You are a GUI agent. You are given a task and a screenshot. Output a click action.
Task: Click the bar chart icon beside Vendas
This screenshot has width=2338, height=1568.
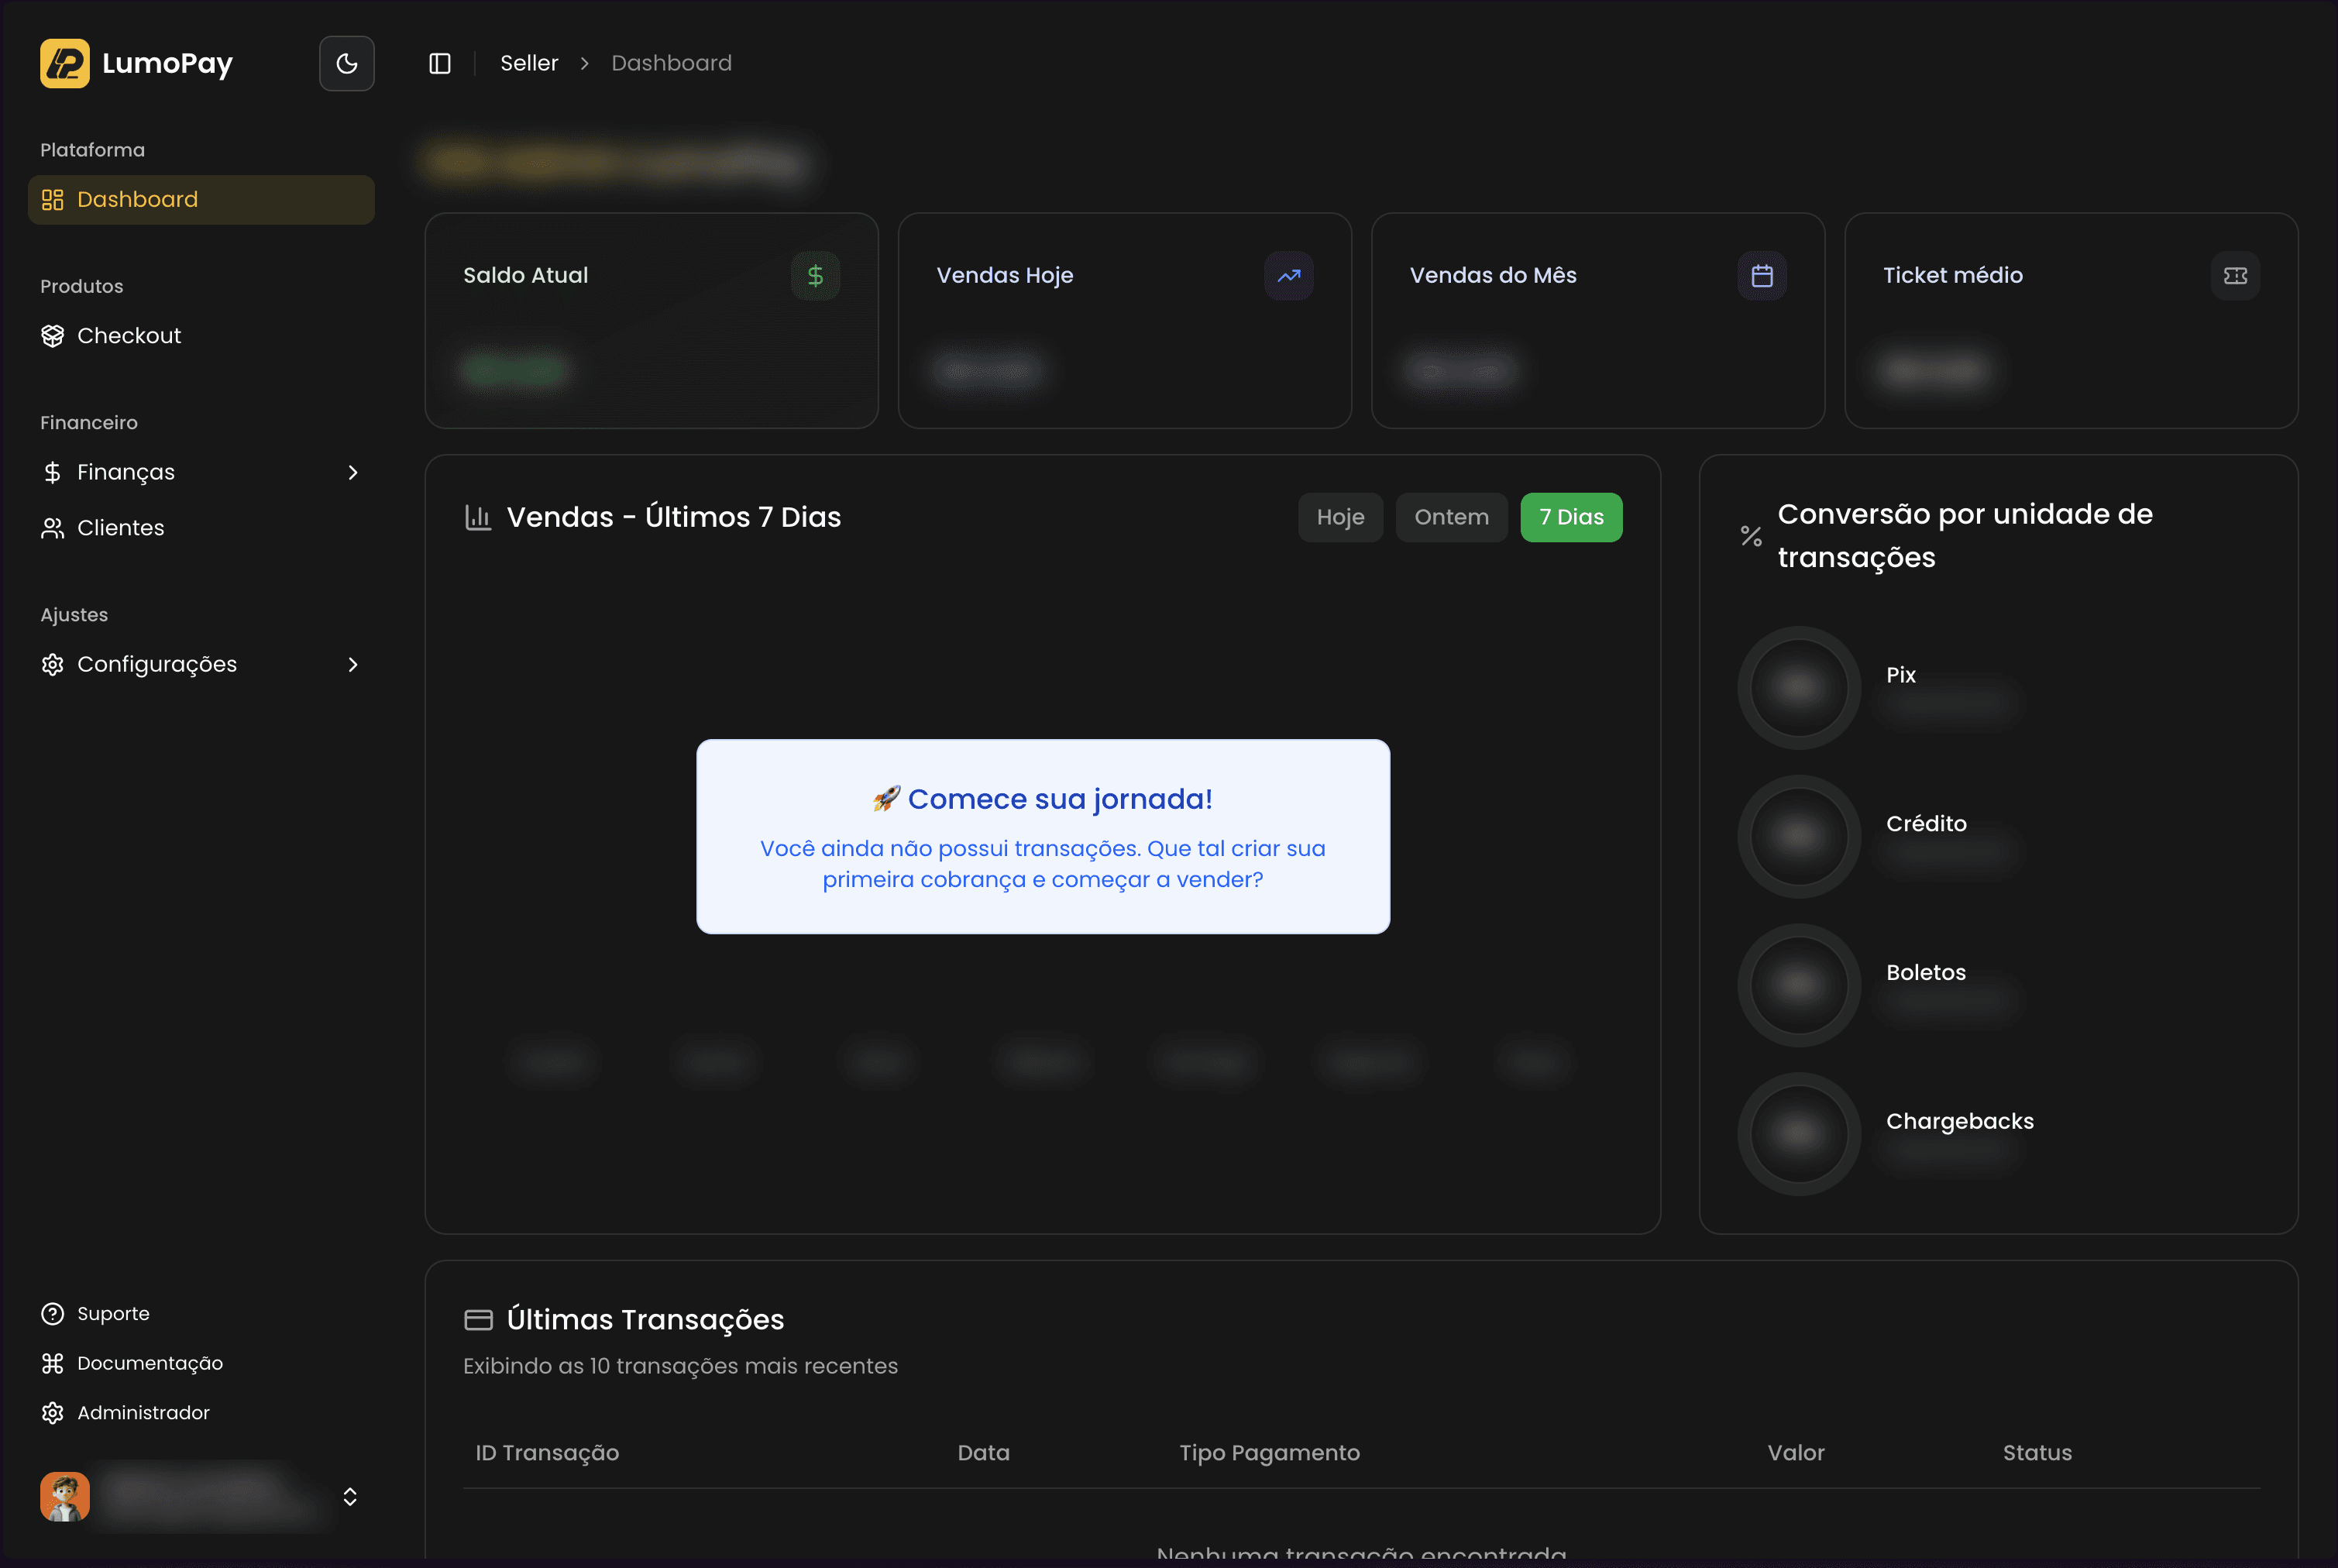(478, 517)
